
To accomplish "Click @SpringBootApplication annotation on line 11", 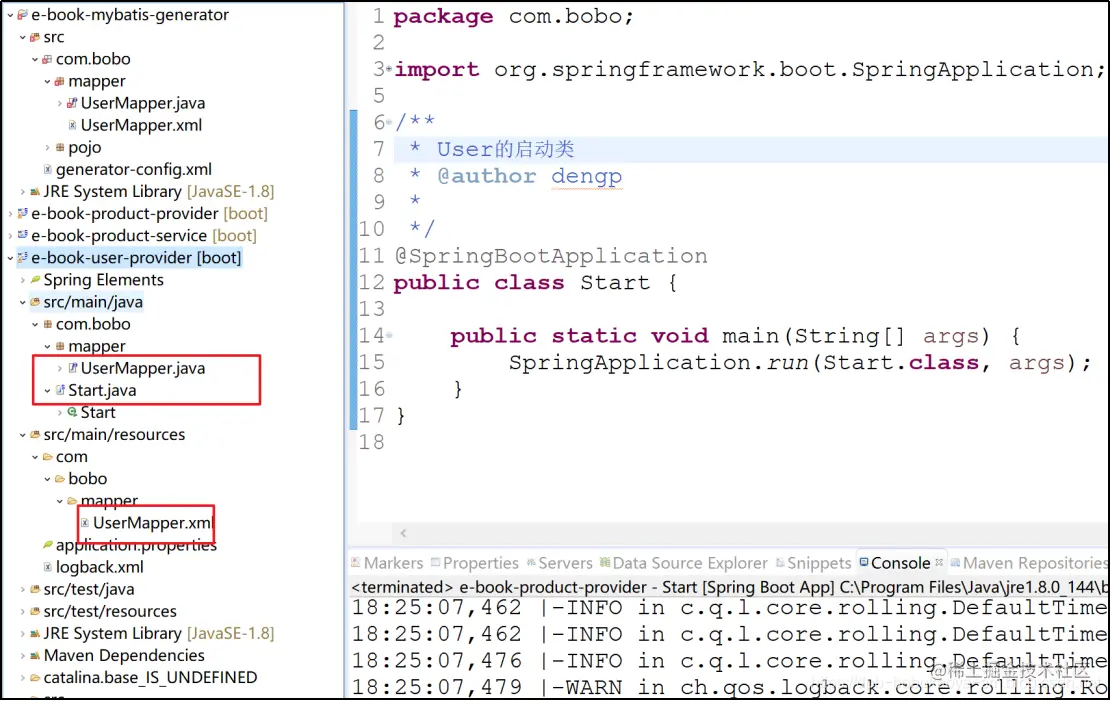I will coord(551,256).
